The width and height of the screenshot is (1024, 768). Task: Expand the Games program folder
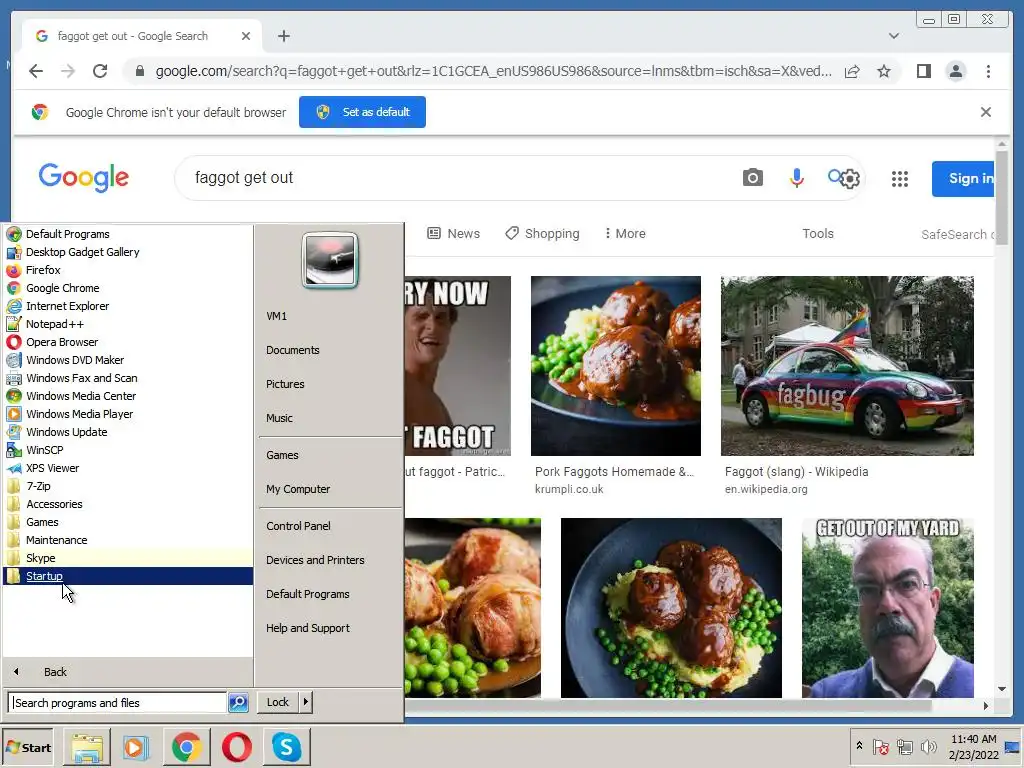click(129, 522)
